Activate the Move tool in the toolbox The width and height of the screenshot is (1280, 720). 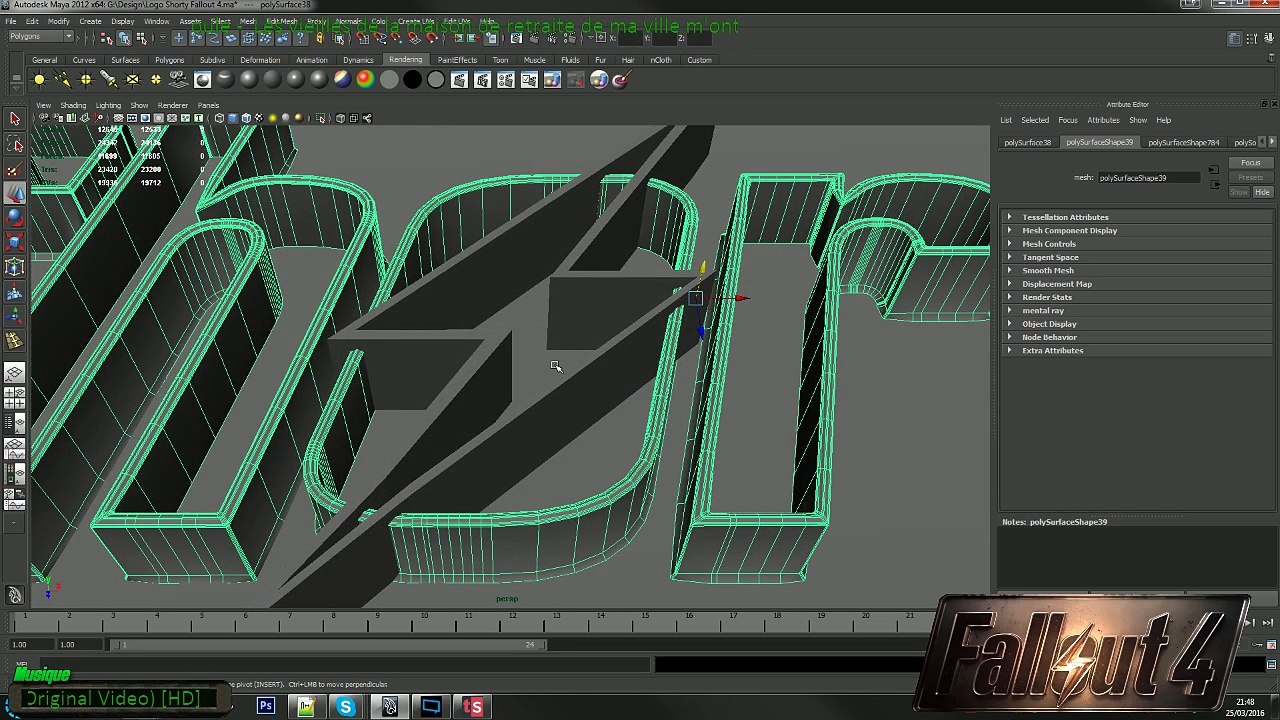tap(15, 193)
